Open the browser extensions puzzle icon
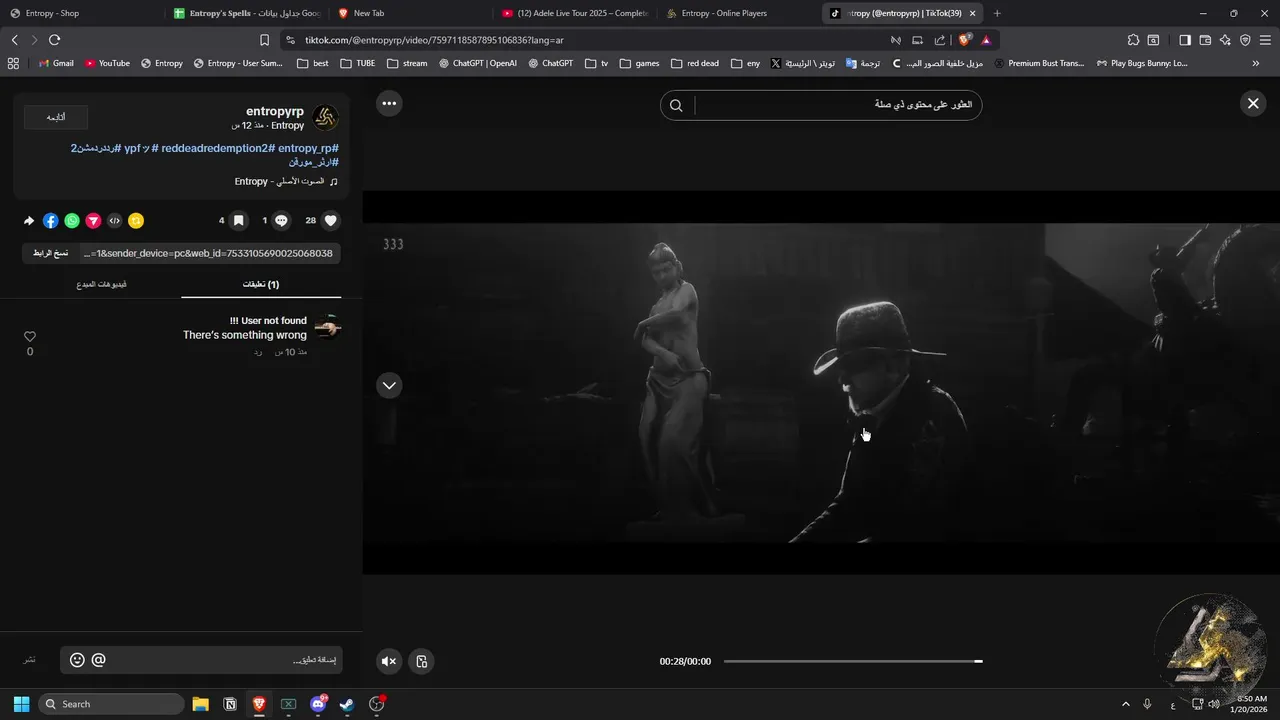This screenshot has width=1280, height=720. pyautogui.click(x=1133, y=40)
